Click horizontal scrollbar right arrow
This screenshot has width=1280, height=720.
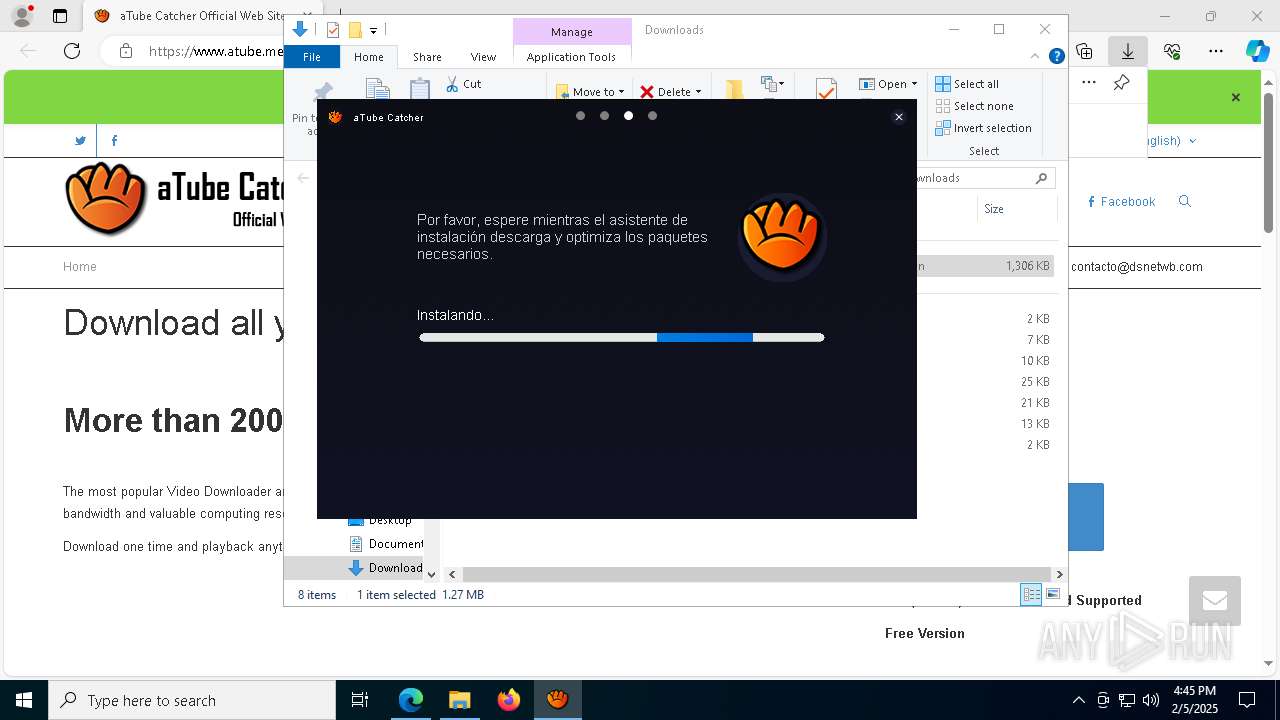coord(1059,574)
